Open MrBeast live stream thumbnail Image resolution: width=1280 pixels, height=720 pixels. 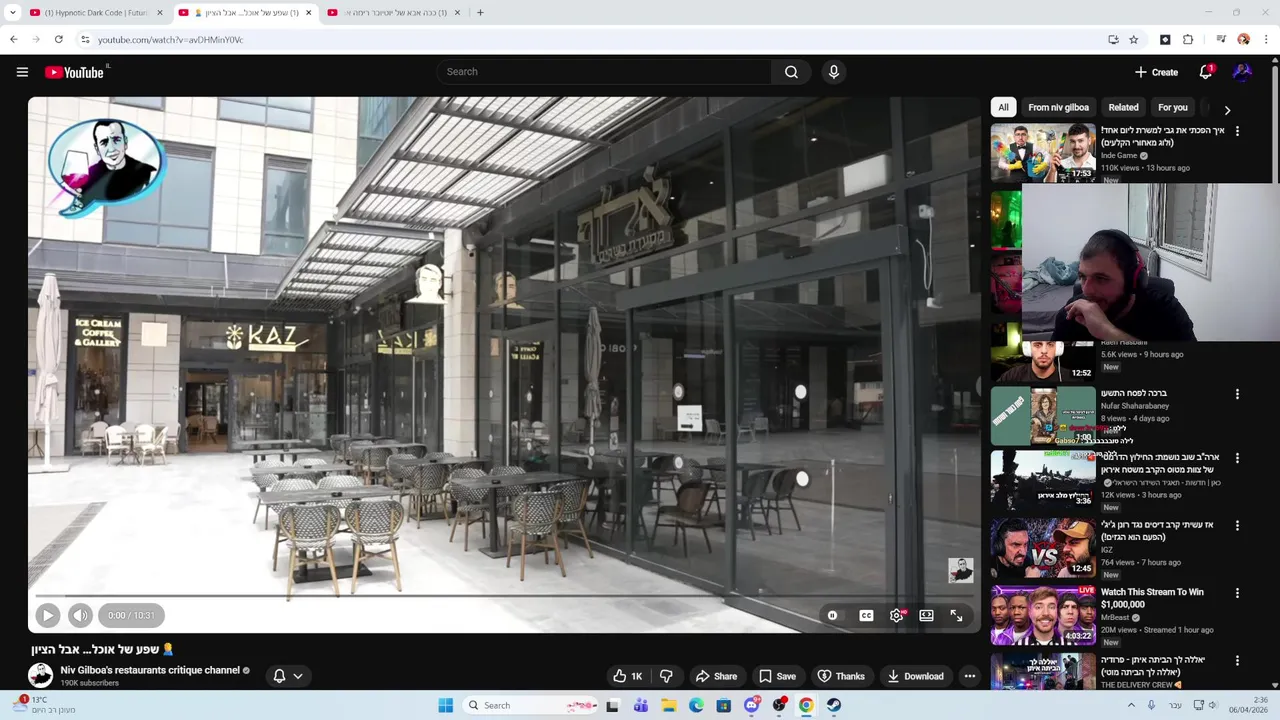pos(1043,615)
